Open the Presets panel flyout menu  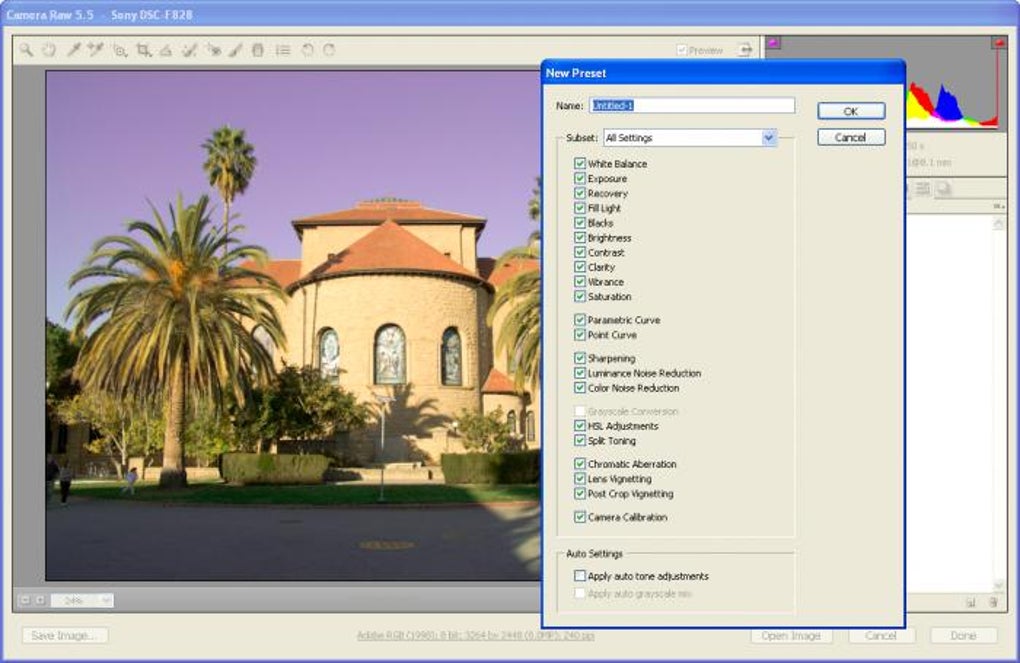(999, 206)
